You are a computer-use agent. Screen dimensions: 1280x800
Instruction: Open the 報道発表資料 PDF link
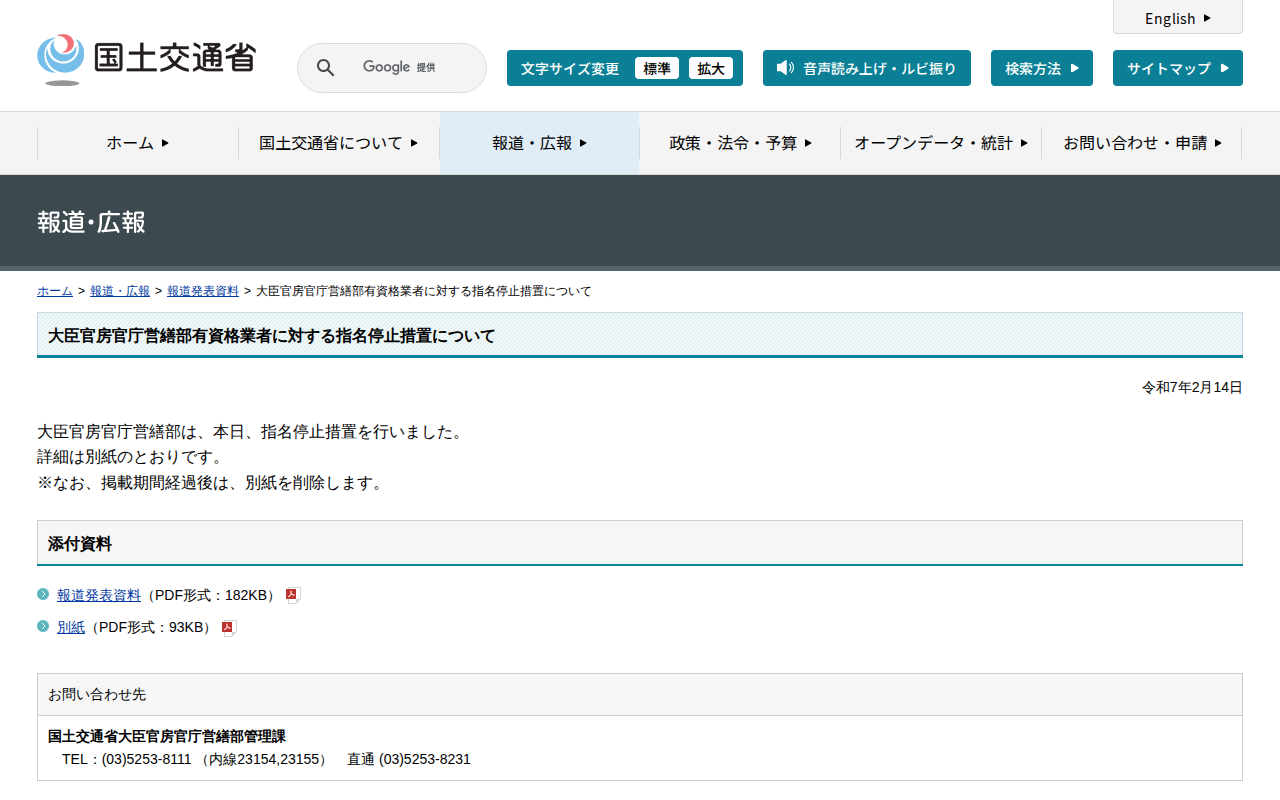click(99, 595)
